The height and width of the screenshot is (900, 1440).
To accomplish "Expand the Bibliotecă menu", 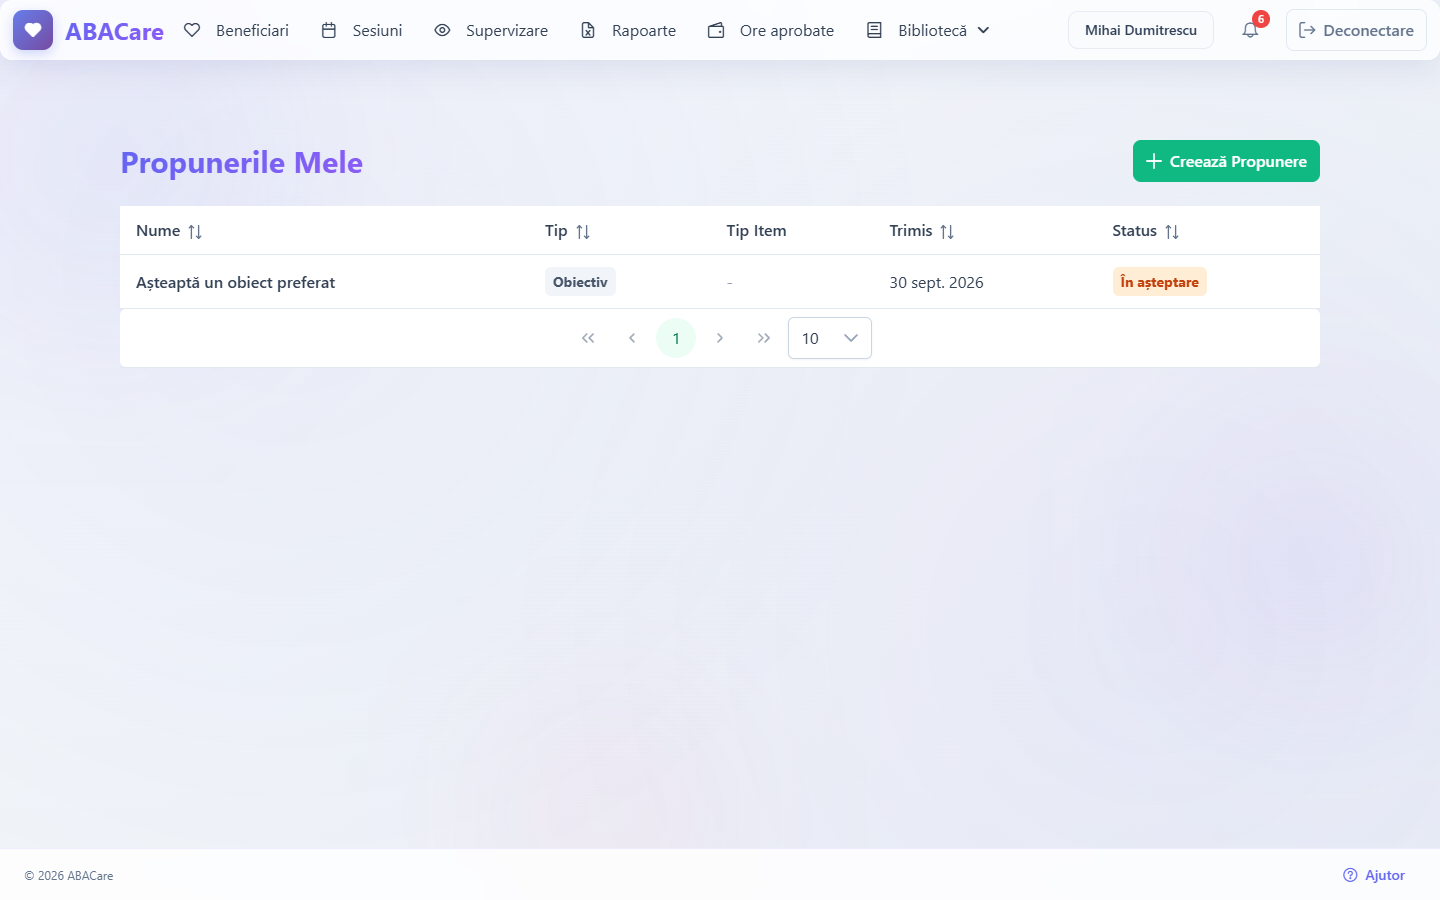I will [929, 30].
